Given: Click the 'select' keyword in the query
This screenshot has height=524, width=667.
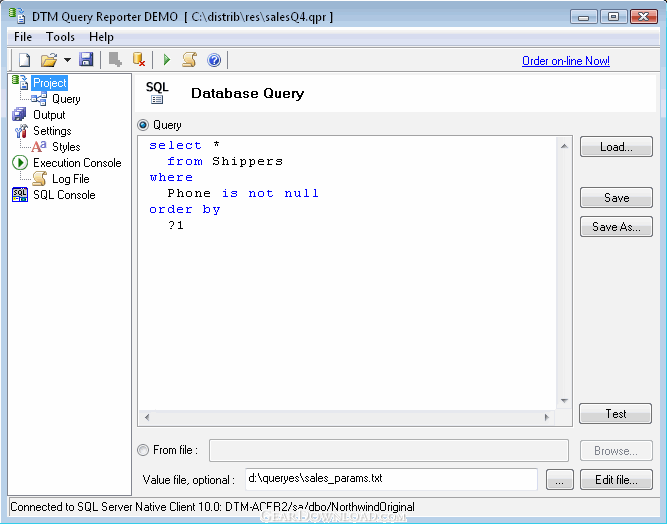Looking at the screenshot, I should click(175, 145).
